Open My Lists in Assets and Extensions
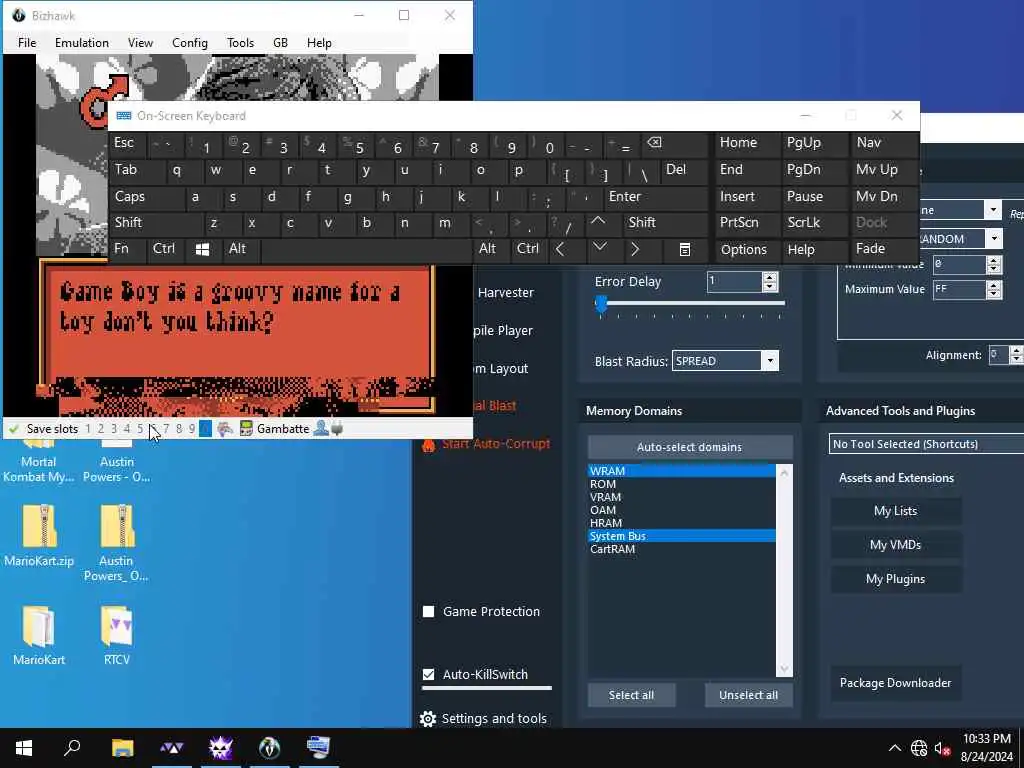1024x768 pixels. pos(895,511)
